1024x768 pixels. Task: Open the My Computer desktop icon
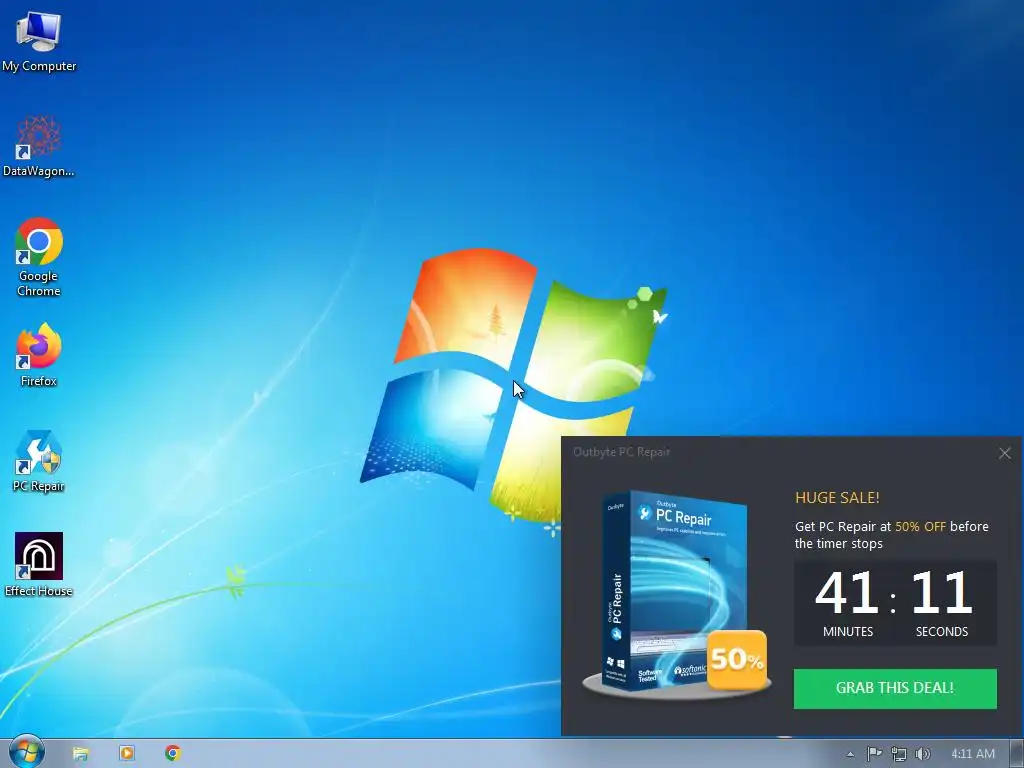(39, 41)
